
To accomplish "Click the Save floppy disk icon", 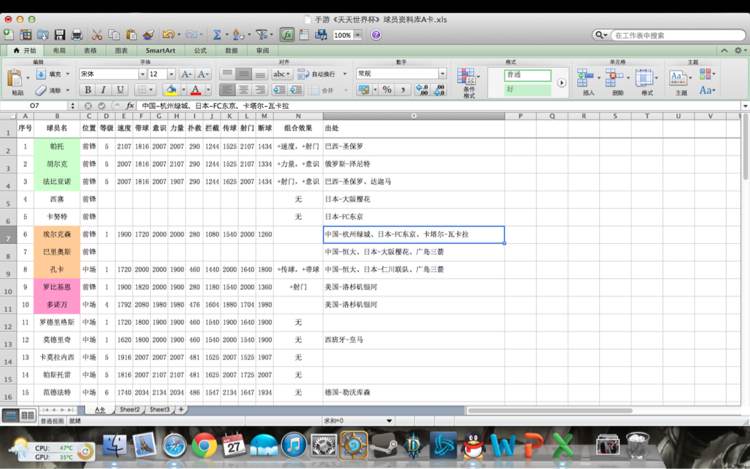I will (60, 35).
